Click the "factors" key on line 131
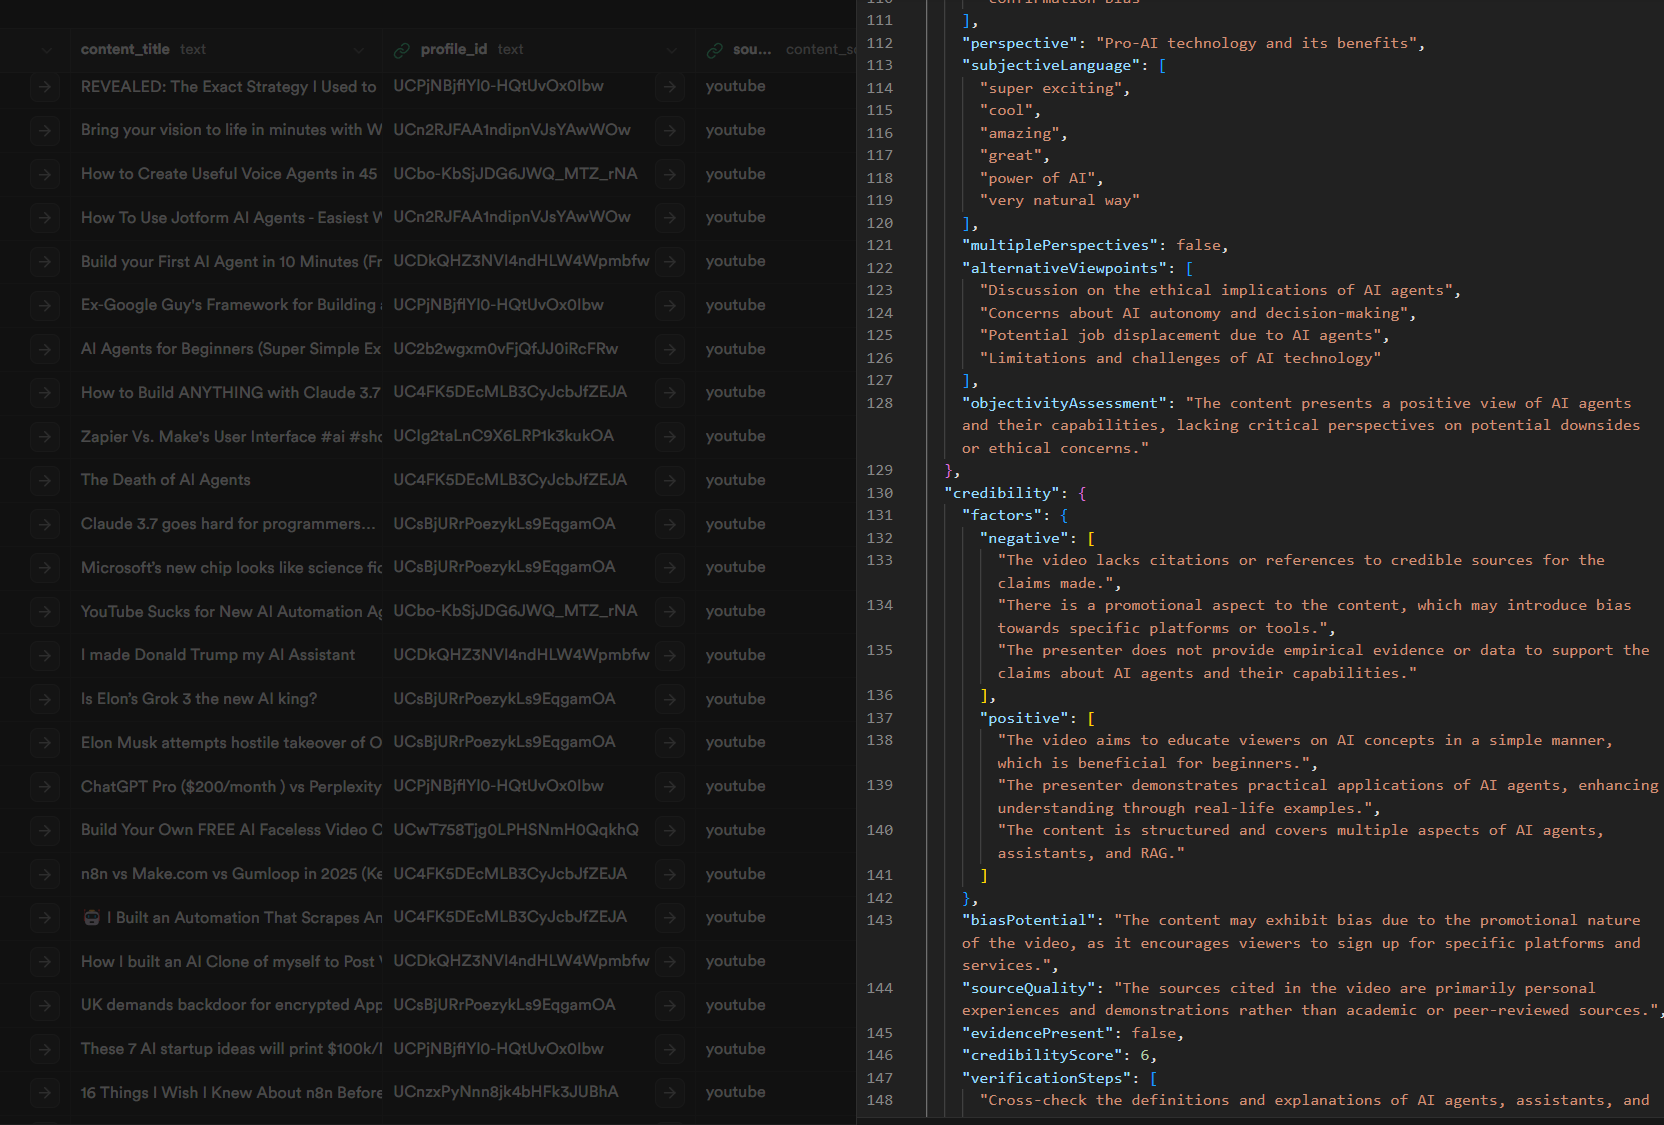 coord(1003,515)
